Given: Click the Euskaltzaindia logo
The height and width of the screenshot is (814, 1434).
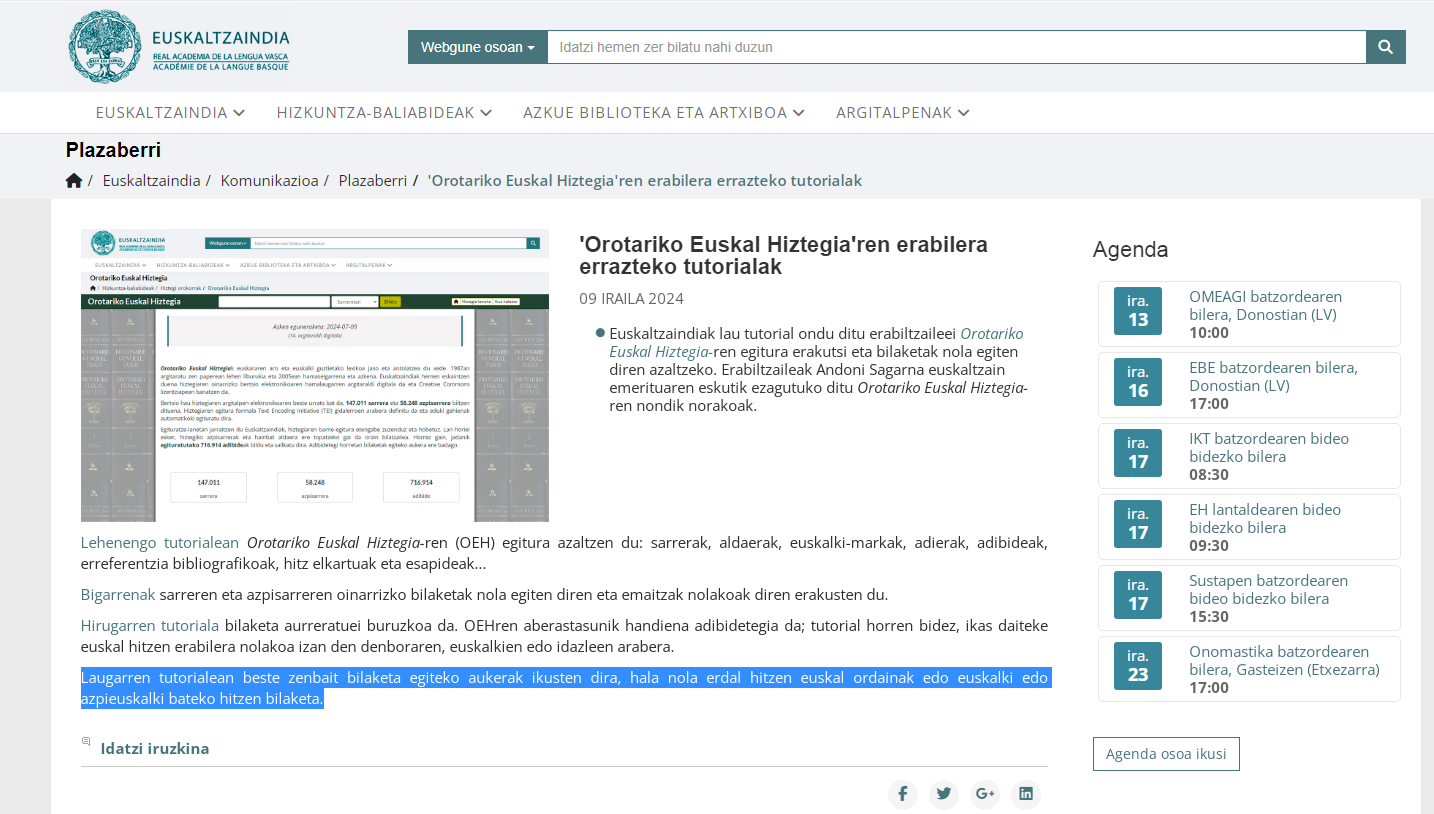Looking at the screenshot, I should [179, 47].
